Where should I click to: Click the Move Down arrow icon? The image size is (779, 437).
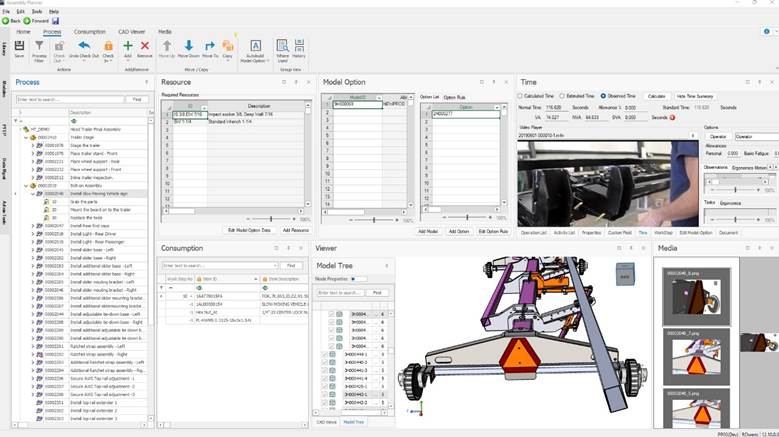[189, 48]
